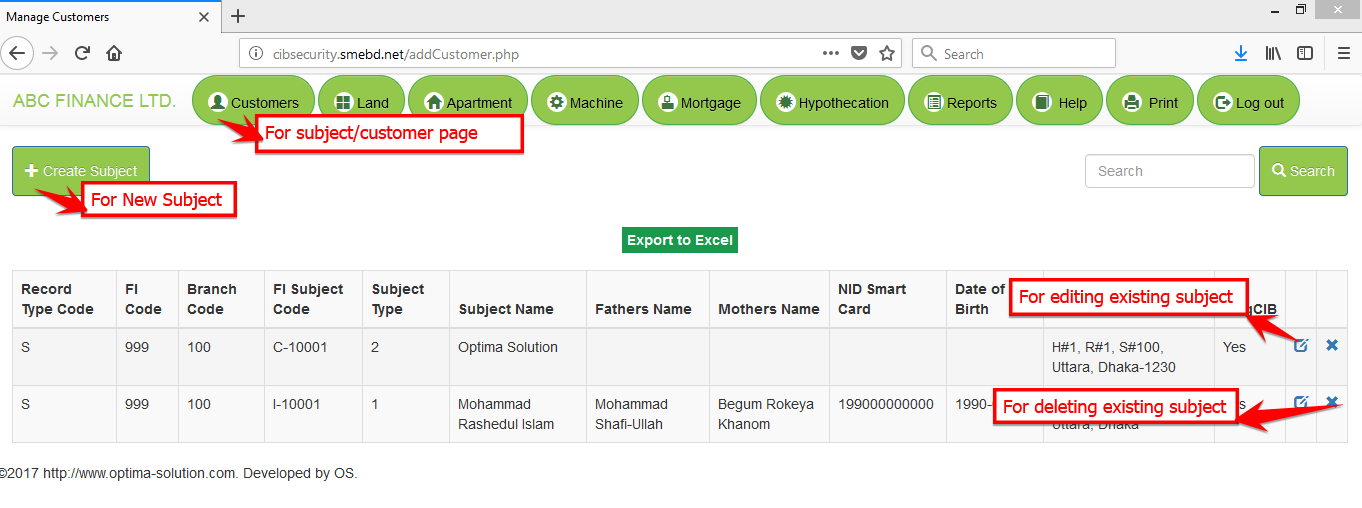This screenshot has height=508, width=1362.
Task: Open the page actions three-dot menu
Action: coord(830,54)
